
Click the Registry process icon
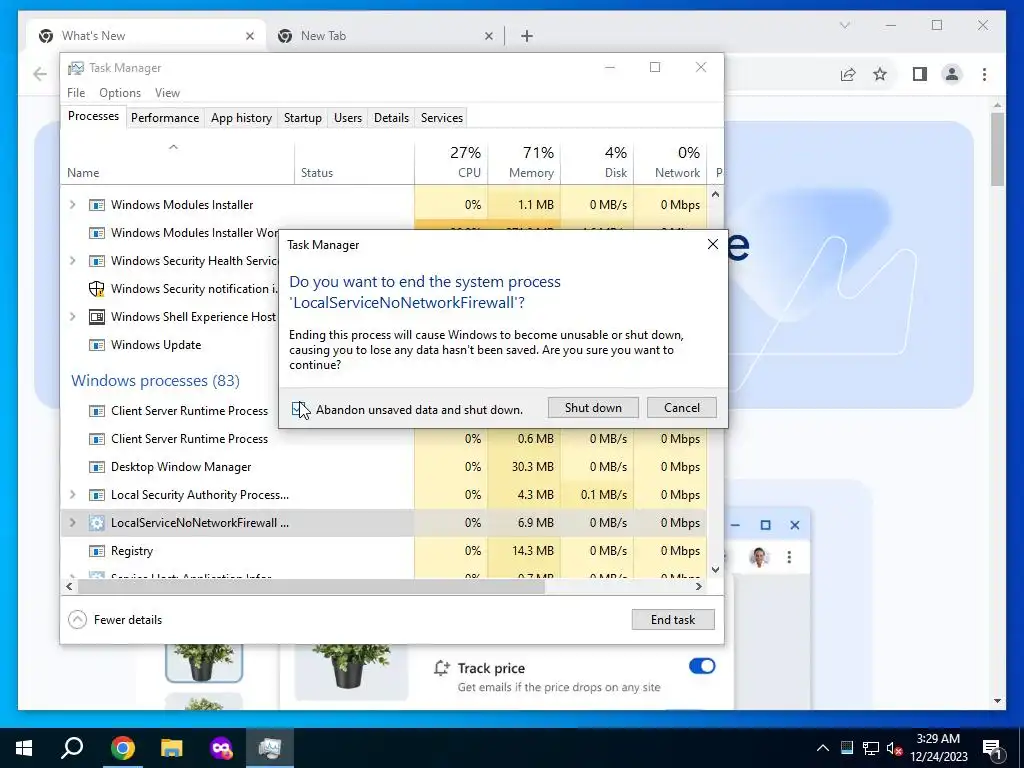click(97, 551)
